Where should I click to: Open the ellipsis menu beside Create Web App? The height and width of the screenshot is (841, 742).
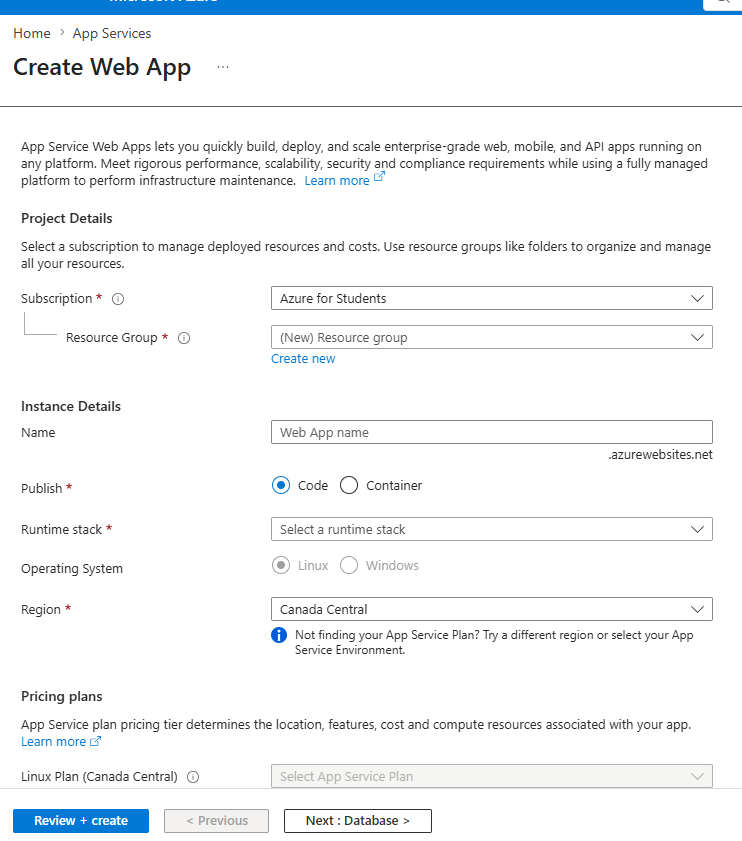223,67
